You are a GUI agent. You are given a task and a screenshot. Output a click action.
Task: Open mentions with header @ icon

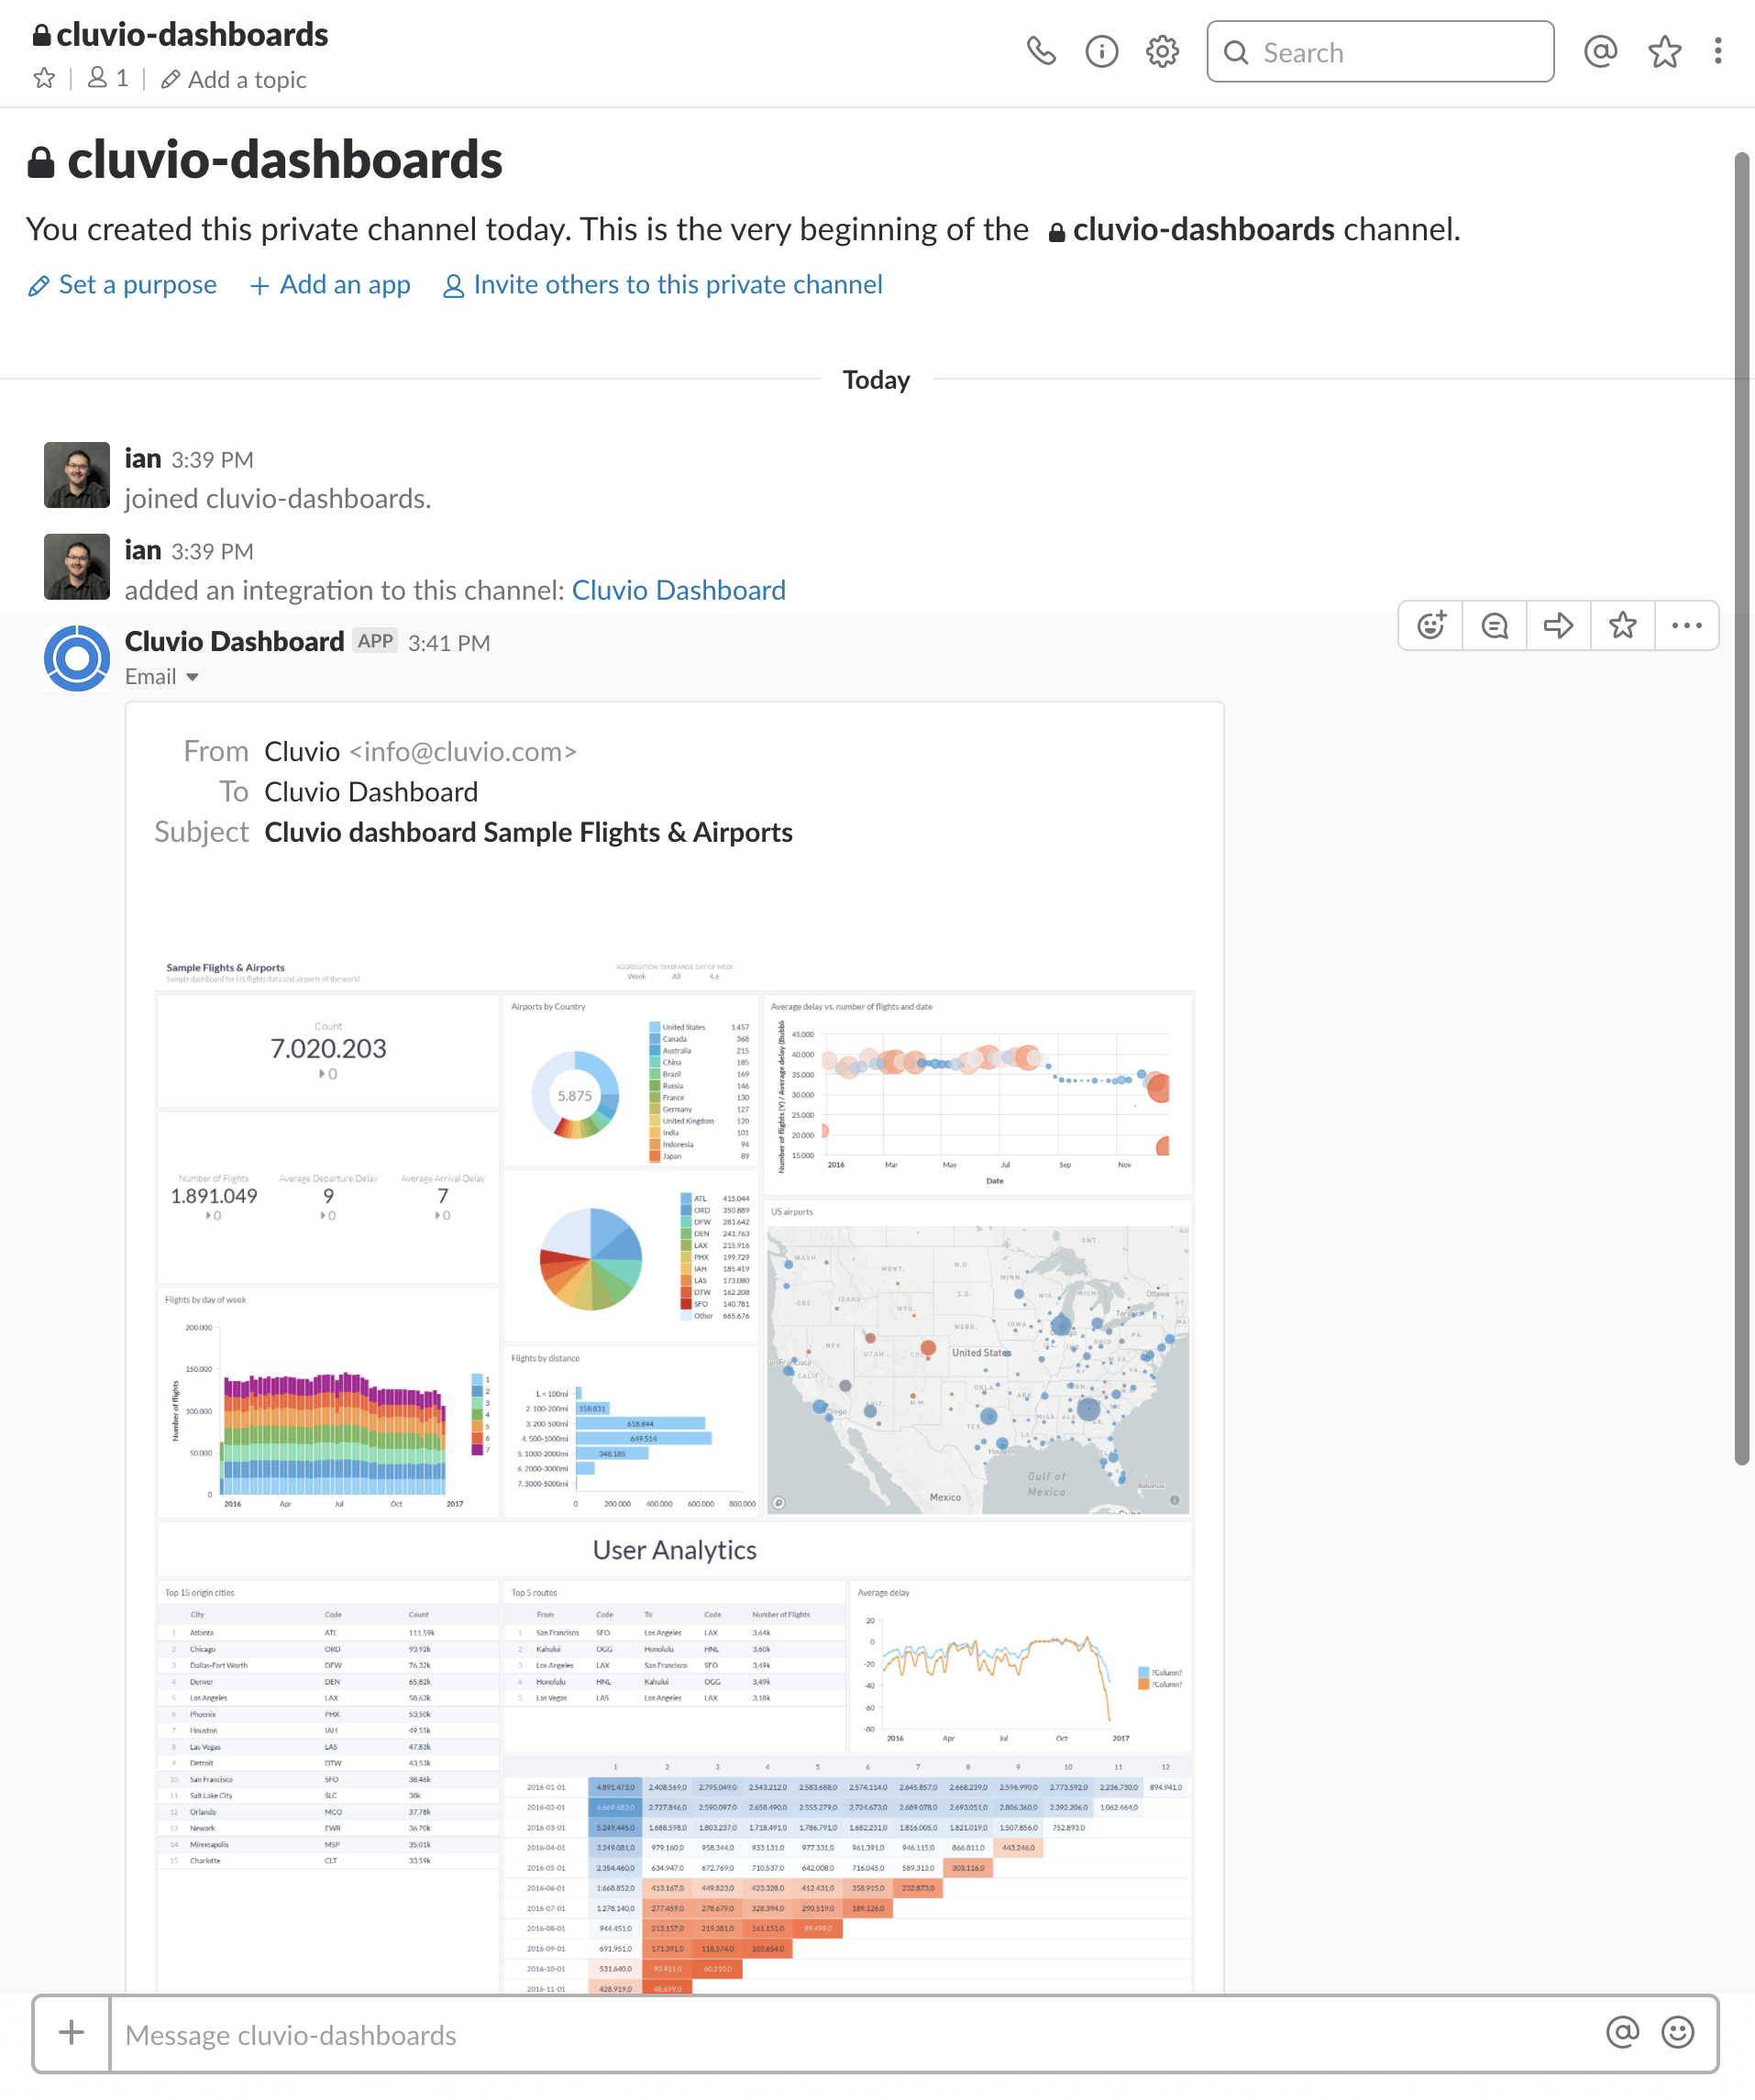click(1600, 51)
